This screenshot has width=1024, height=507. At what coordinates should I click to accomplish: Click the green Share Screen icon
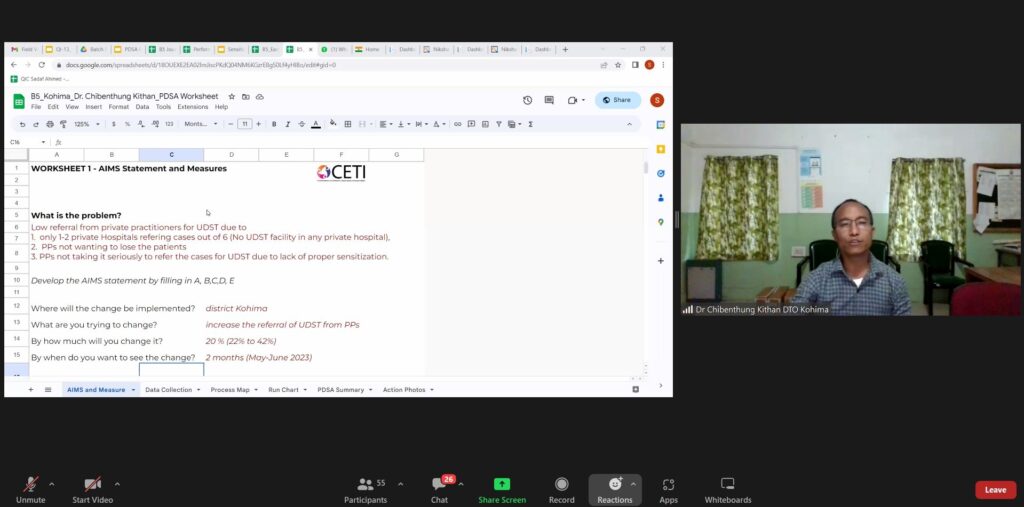tap(501, 484)
